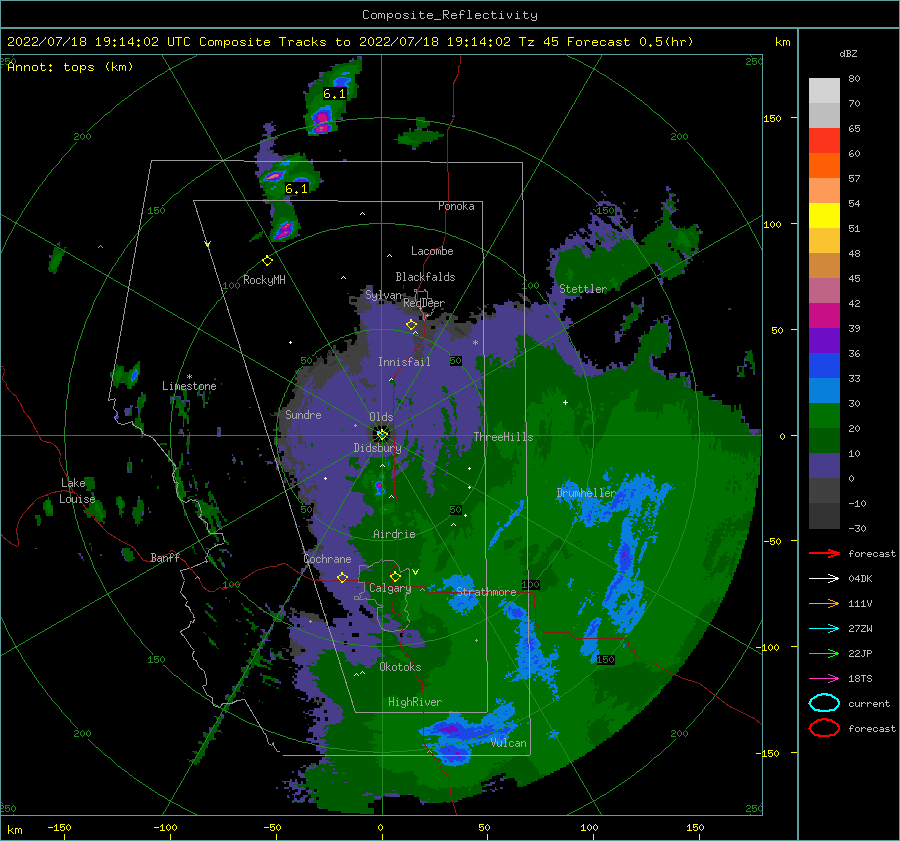Click the Composite_Reflectivity title
Image resolution: width=900 pixels, height=841 pixels.
(x=450, y=15)
